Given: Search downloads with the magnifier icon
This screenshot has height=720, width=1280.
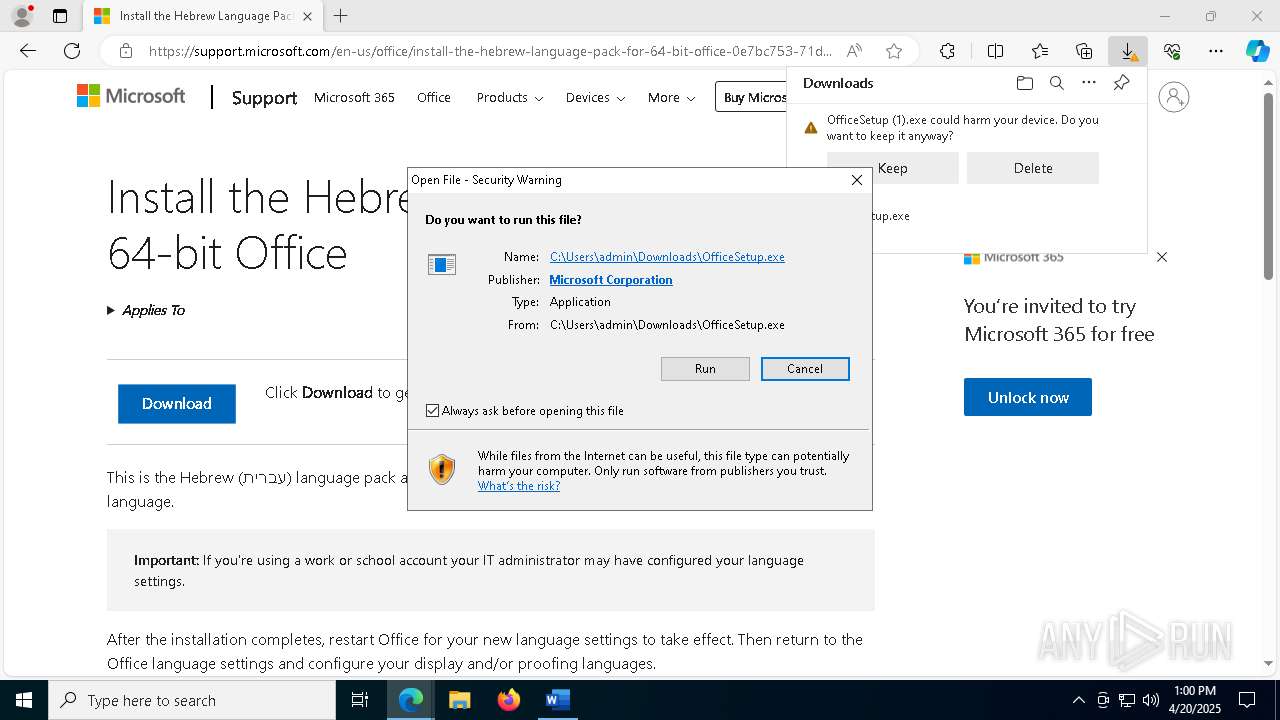Looking at the screenshot, I should 1056,83.
